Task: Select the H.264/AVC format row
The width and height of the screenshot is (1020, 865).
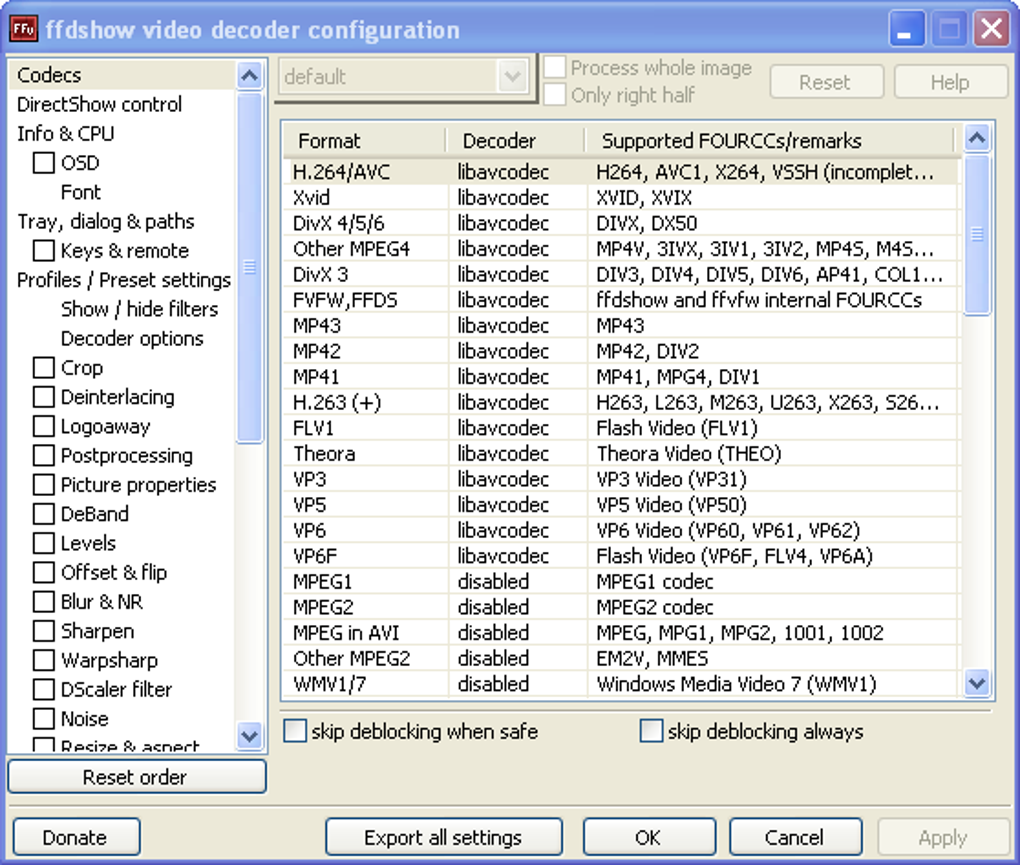Action: (621, 172)
